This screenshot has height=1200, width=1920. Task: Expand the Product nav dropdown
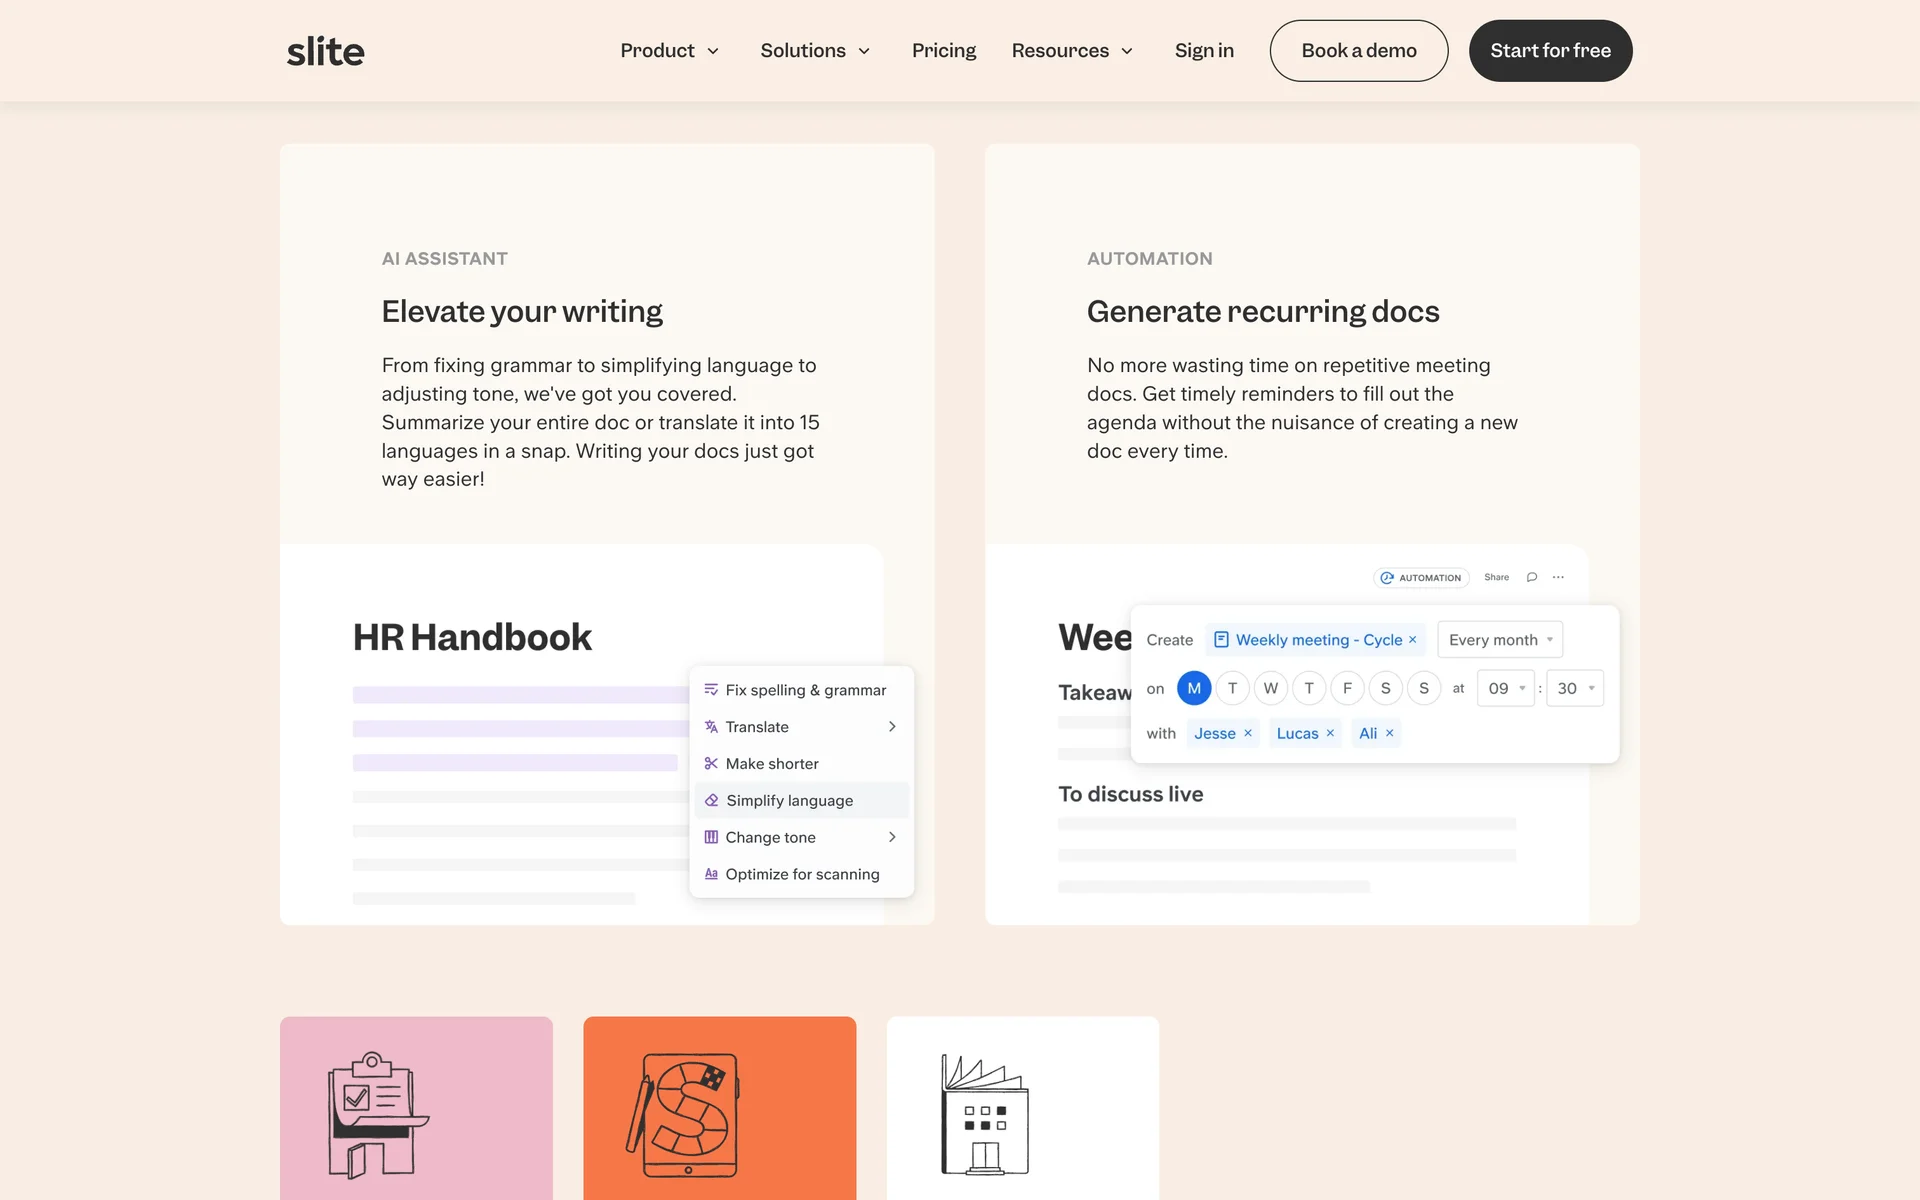pyautogui.click(x=669, y=51)
